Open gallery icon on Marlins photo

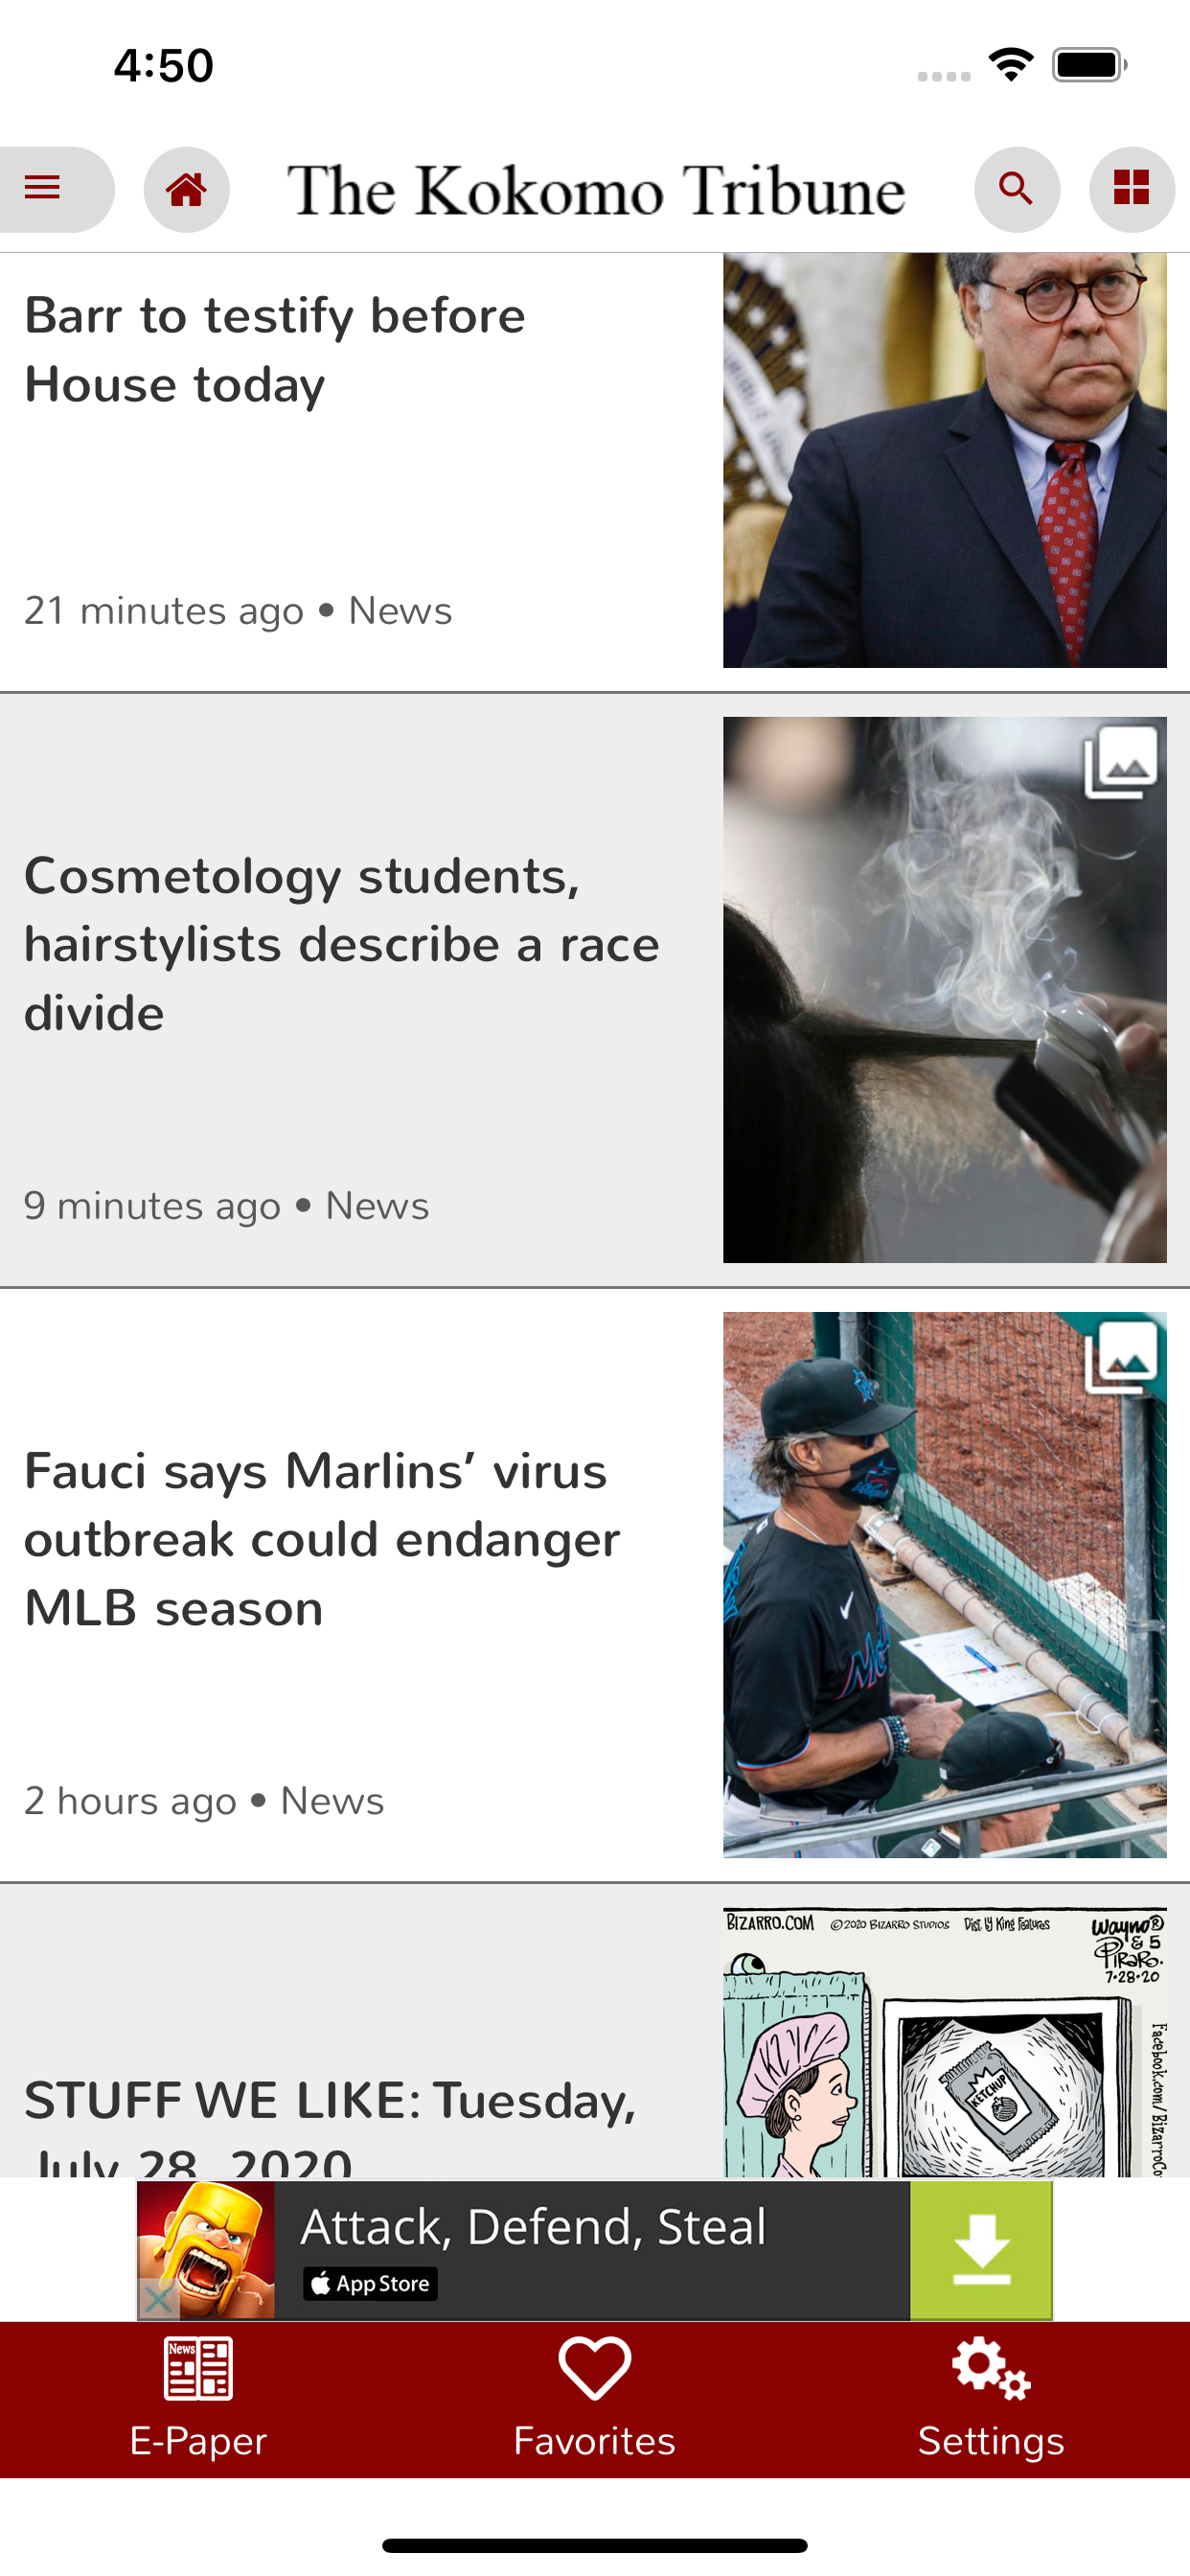coord(1121,1357)
